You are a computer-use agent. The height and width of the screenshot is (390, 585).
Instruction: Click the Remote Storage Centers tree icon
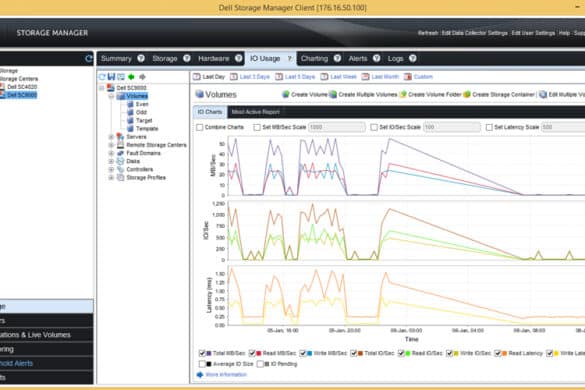pyautogui.click(x=120, y=145)
